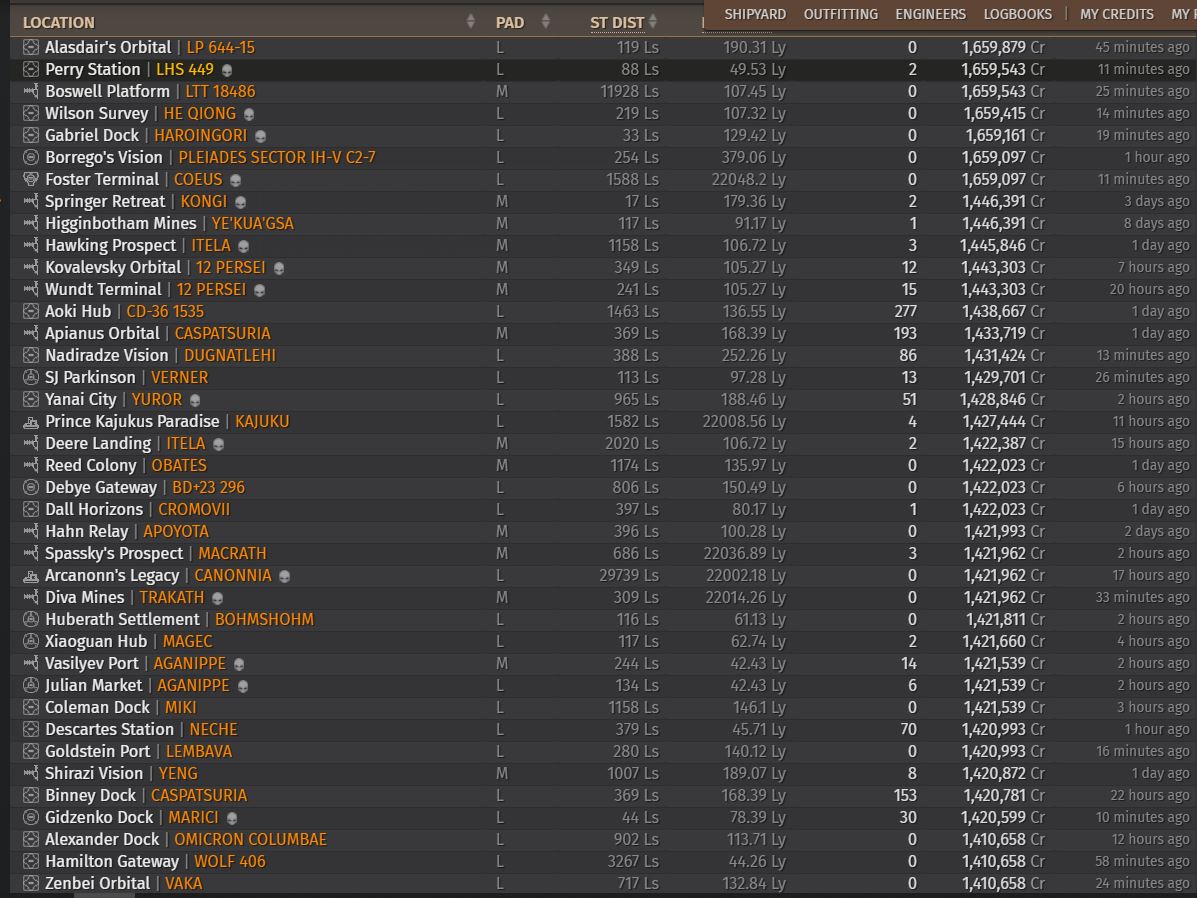Click the station type icon for Borrego's Vision
This screenshot has width=1197, height=898.
tap(31, 157)
